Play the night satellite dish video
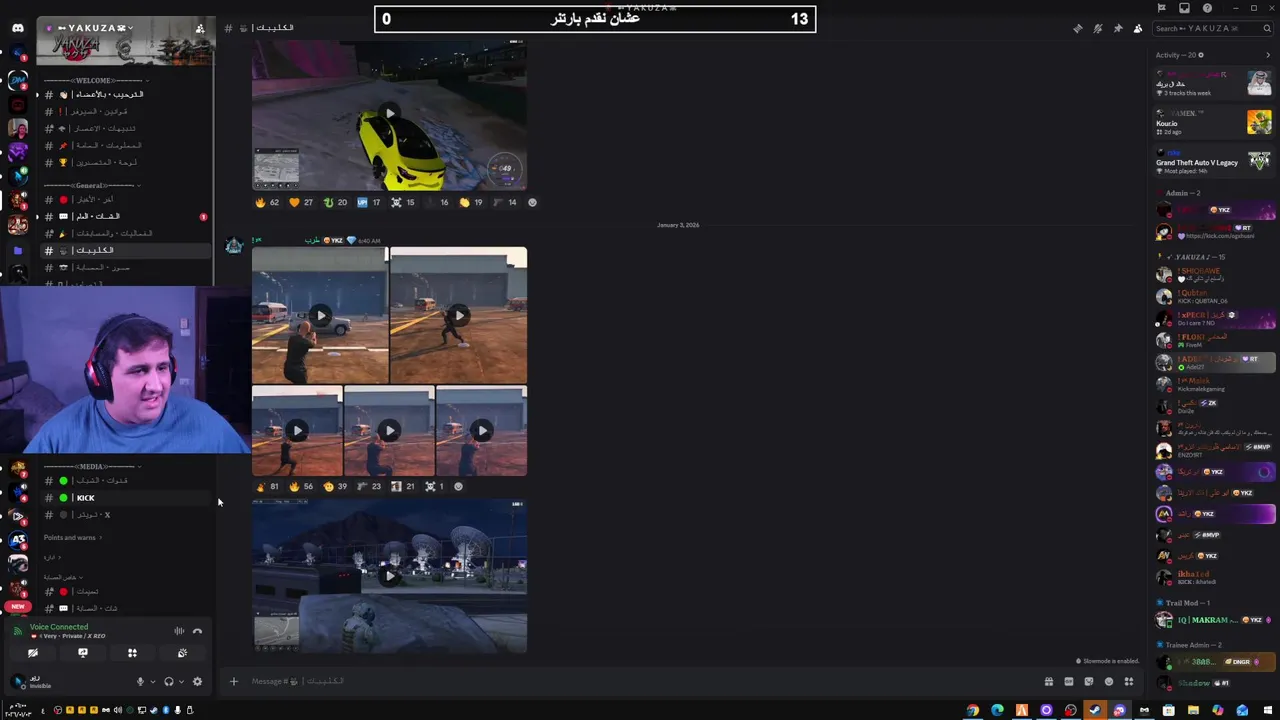 tap(389, 577)
